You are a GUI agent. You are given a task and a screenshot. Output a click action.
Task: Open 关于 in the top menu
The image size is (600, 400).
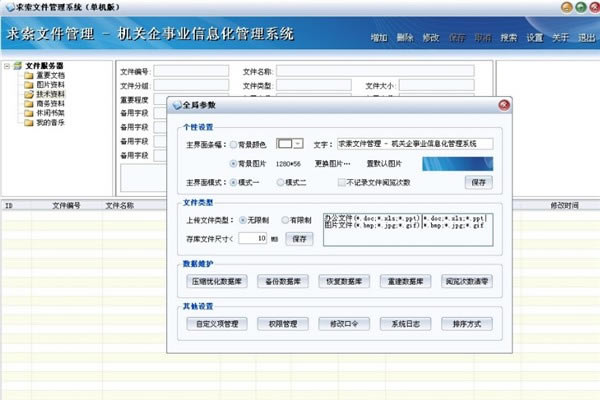(x=560, y=38)
